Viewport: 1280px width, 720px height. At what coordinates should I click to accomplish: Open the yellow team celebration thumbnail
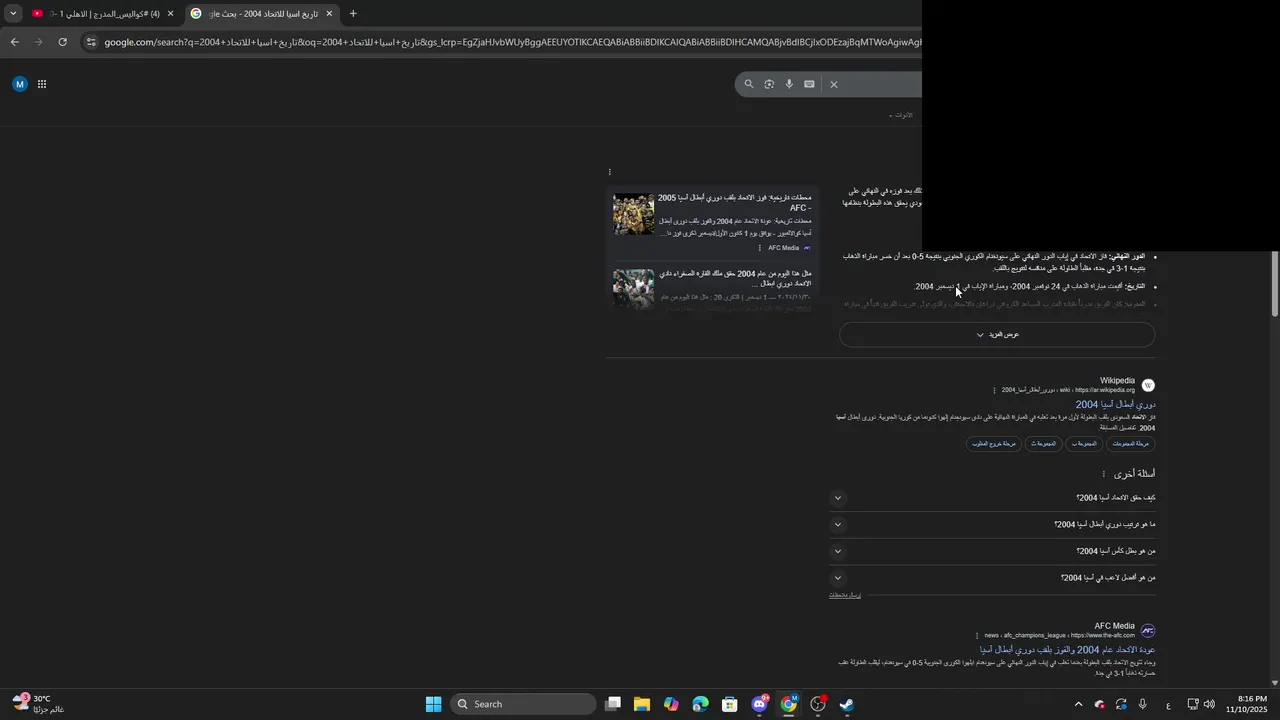tap(633, 214)
